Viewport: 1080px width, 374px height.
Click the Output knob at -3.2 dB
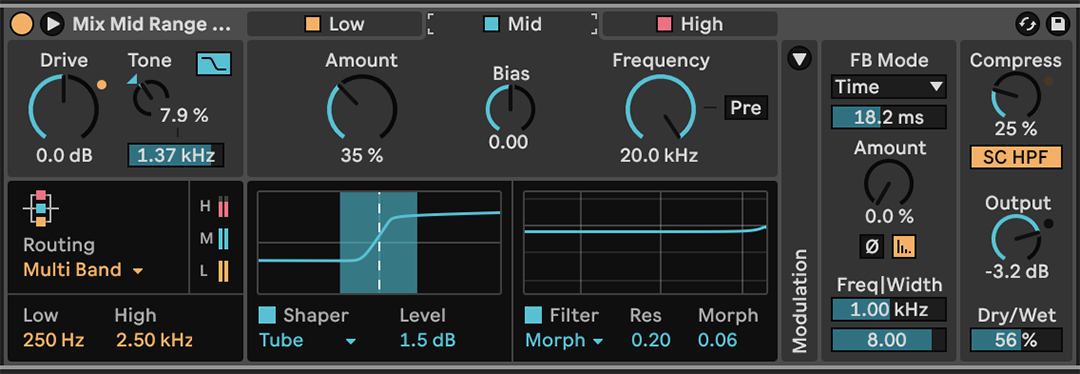(x=1015, y=238)
